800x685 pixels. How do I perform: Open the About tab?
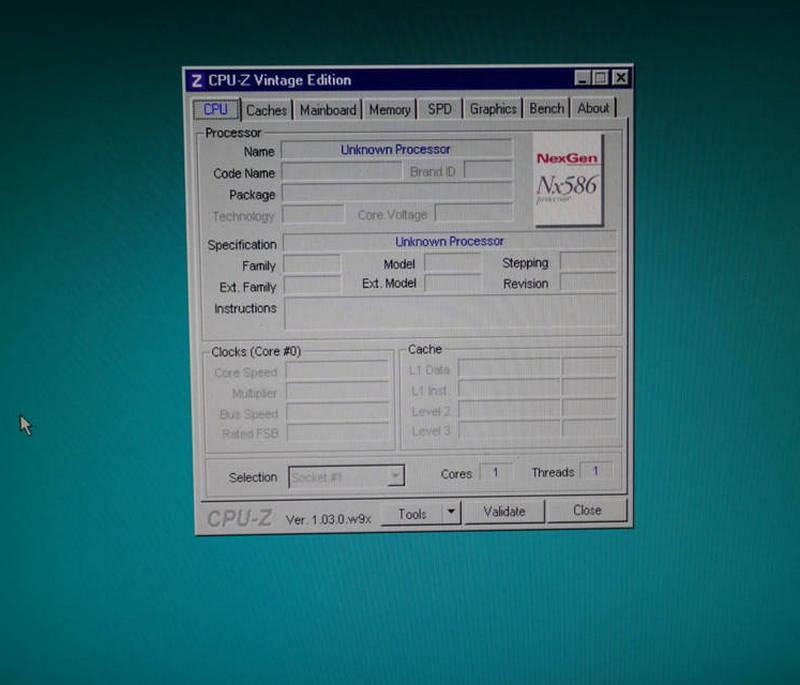(x=593, y=108)
